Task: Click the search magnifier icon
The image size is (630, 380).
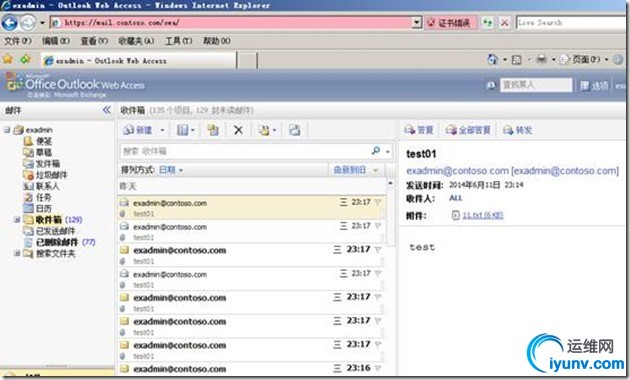Action: click(x=376, y=151)
